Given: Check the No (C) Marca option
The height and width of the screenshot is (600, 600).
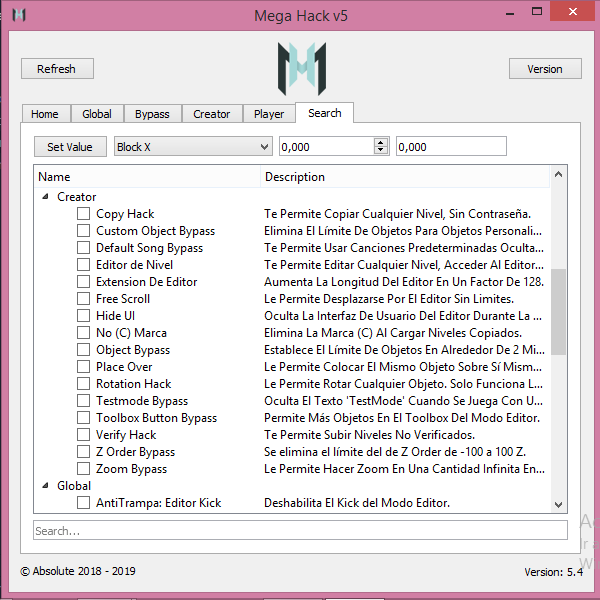Looking at the screenshot, I should coord(83,333).
